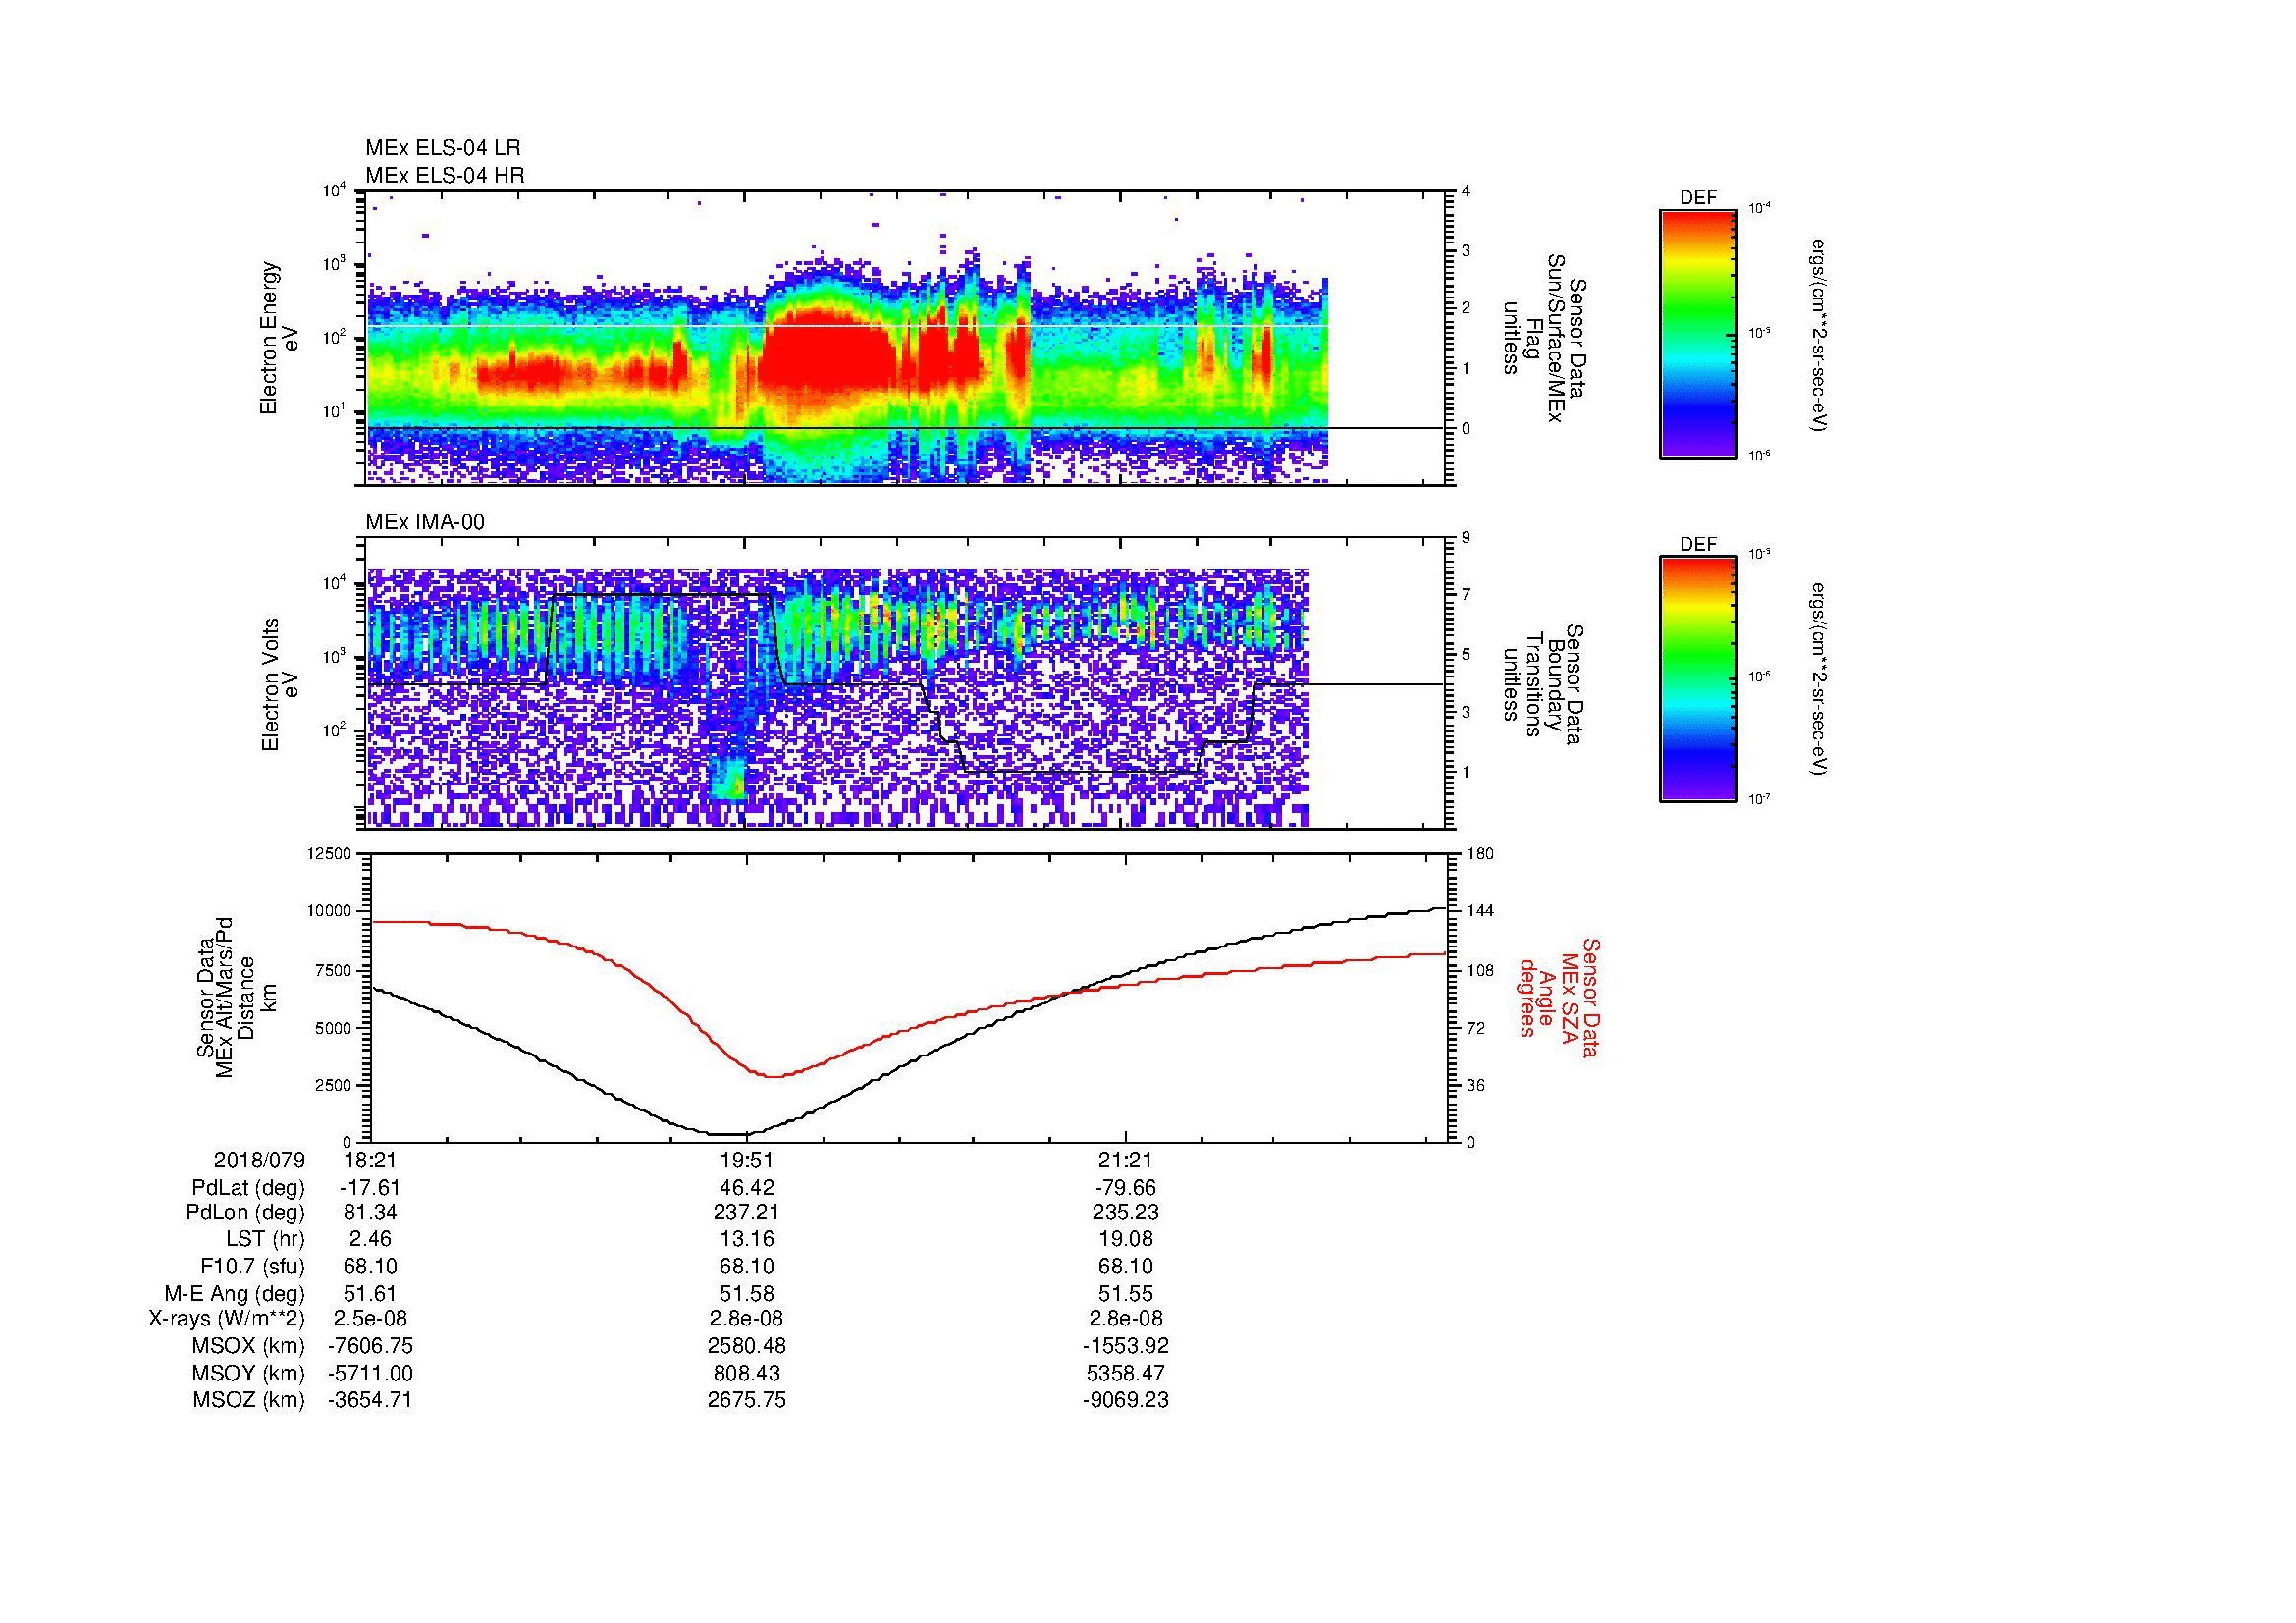Click the PdLat value '-17.61'
Image resolution: width=2296 pixels, height=1623 pixels.
point(370,1188)
